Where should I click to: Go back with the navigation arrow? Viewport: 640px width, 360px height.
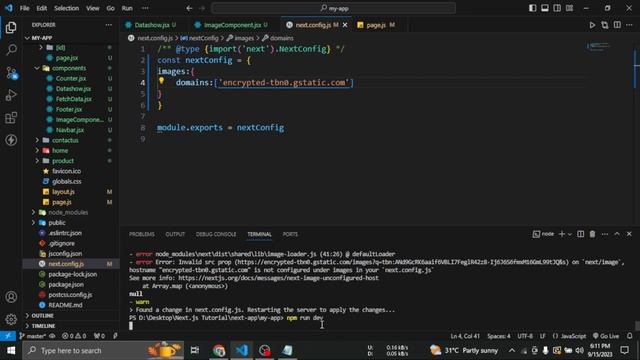pos(189,8)
